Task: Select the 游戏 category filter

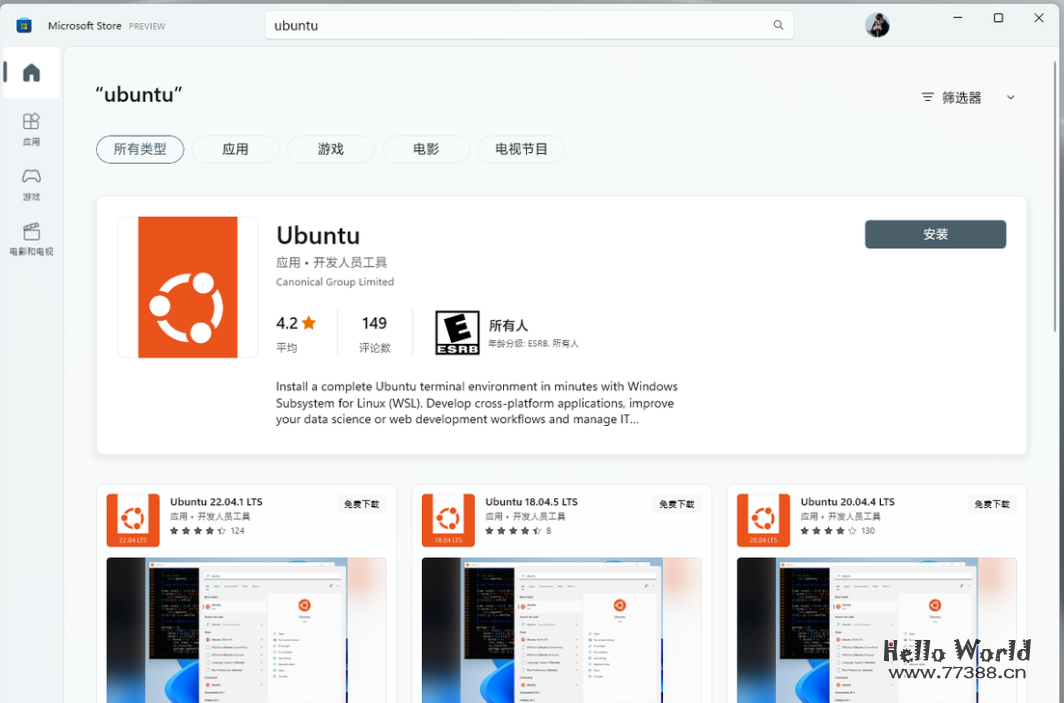Action: tap(330, 149)
